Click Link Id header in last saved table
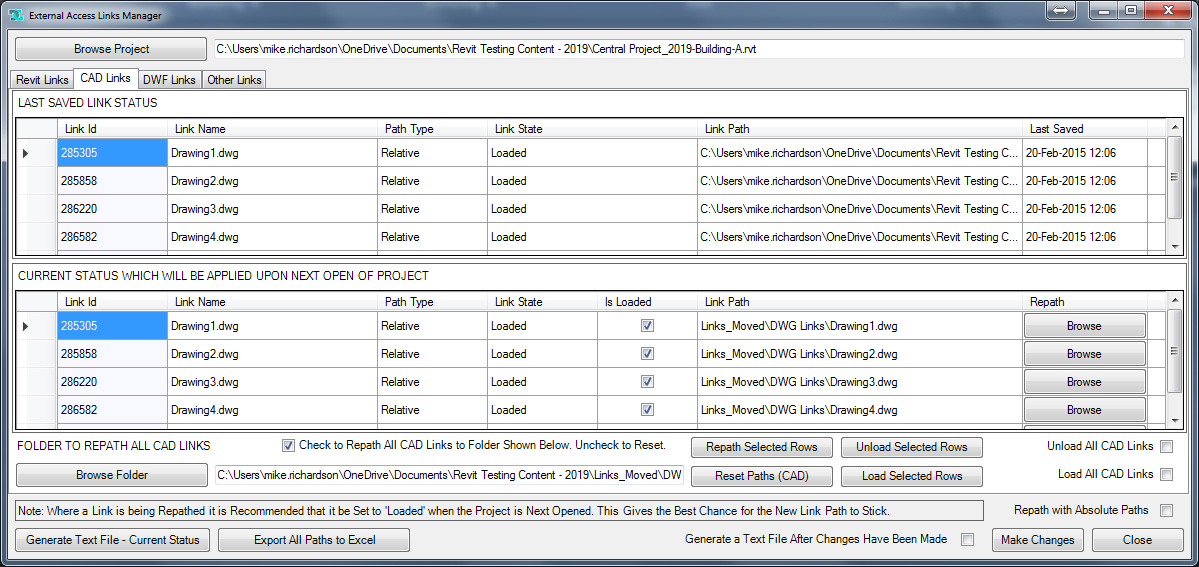The width and height of the screenshot is (1199, 567). click(x=112, y=129)
